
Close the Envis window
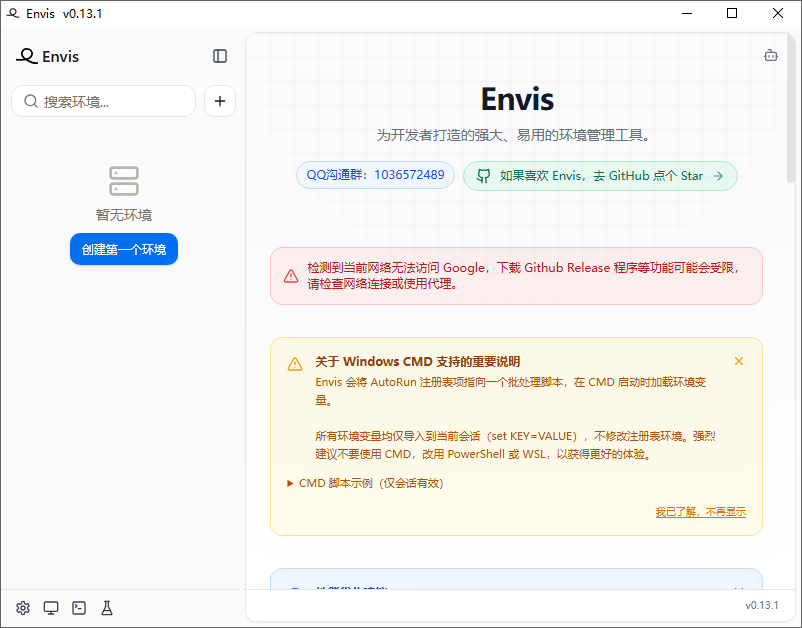[x=777, y=13]
